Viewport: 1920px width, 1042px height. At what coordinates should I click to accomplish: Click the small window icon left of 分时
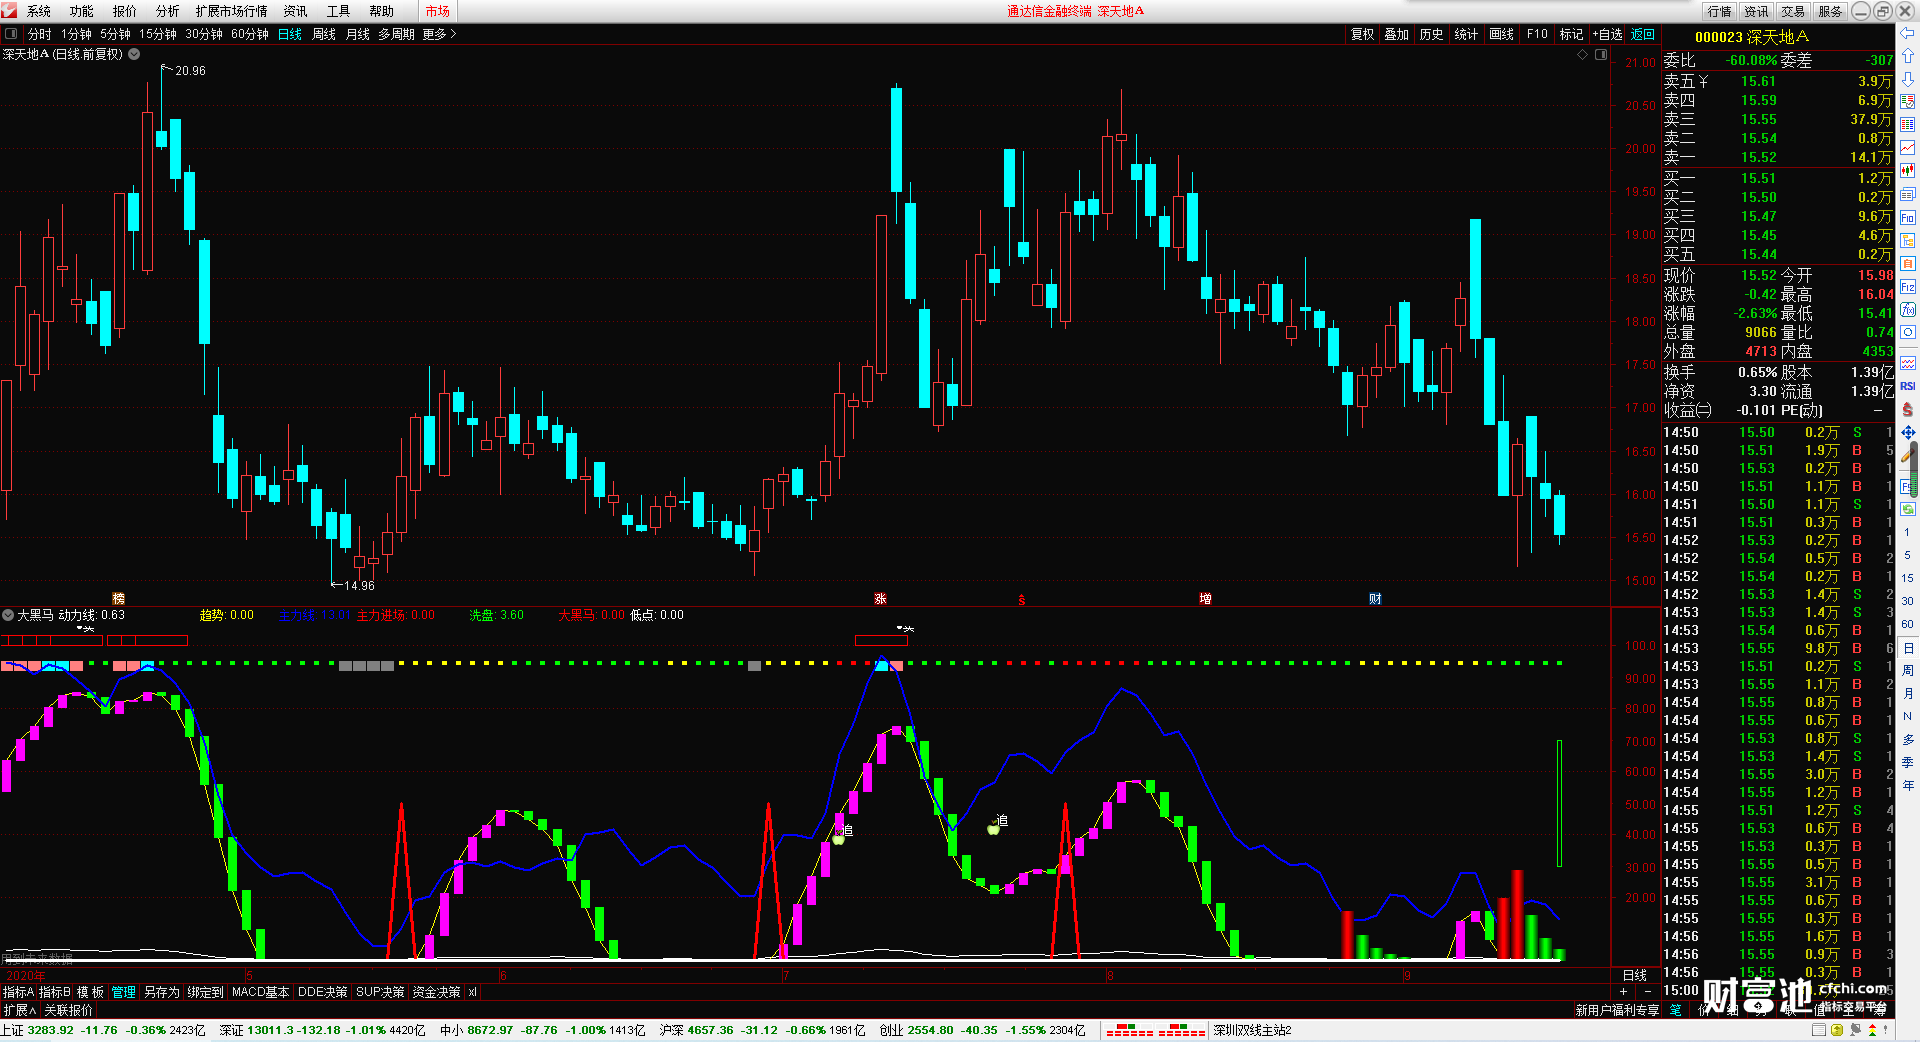click(x=11, y=34)
